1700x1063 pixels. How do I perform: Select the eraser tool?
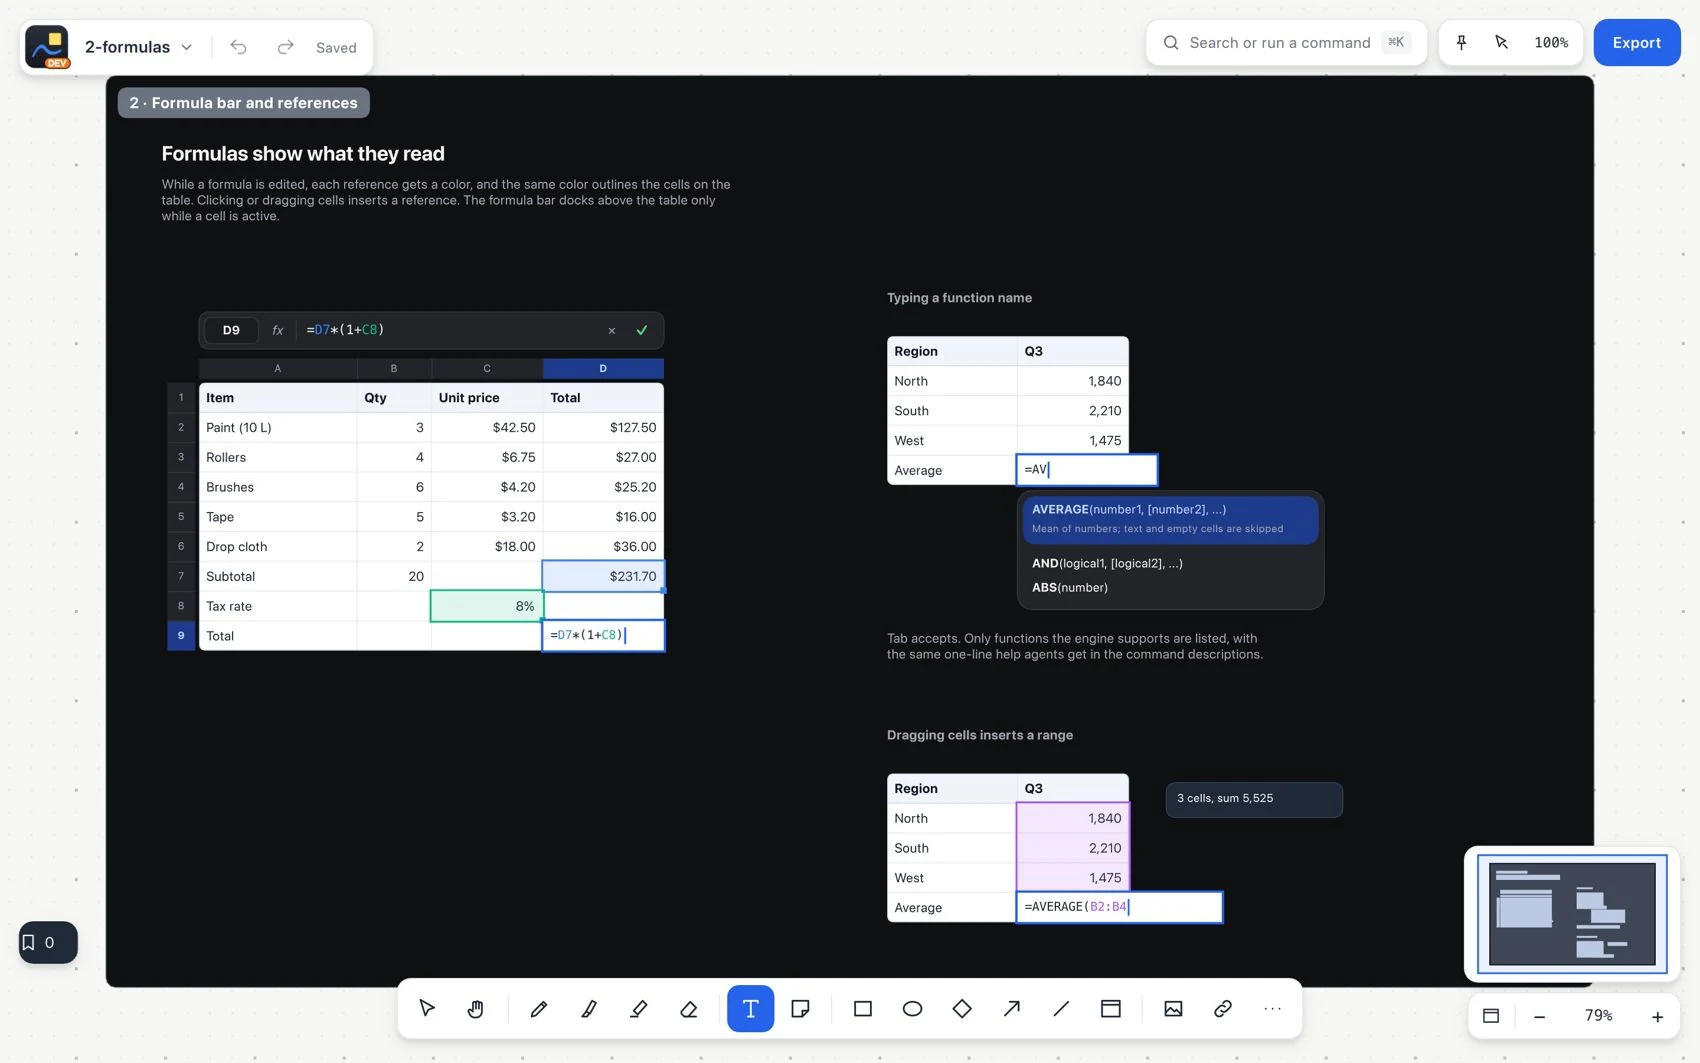coord(689,1008)
